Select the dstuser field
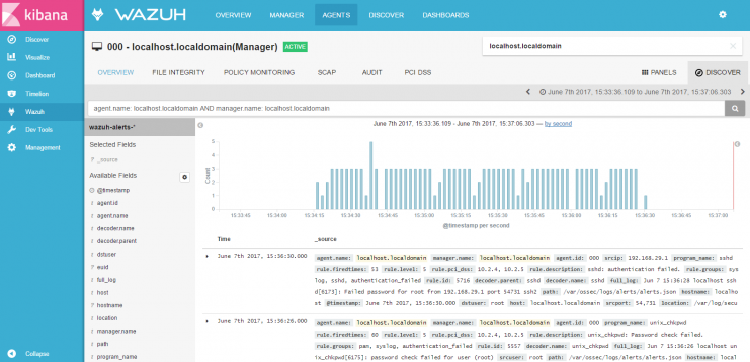Screen dimensions: 750x362 (x=106, y=255)
